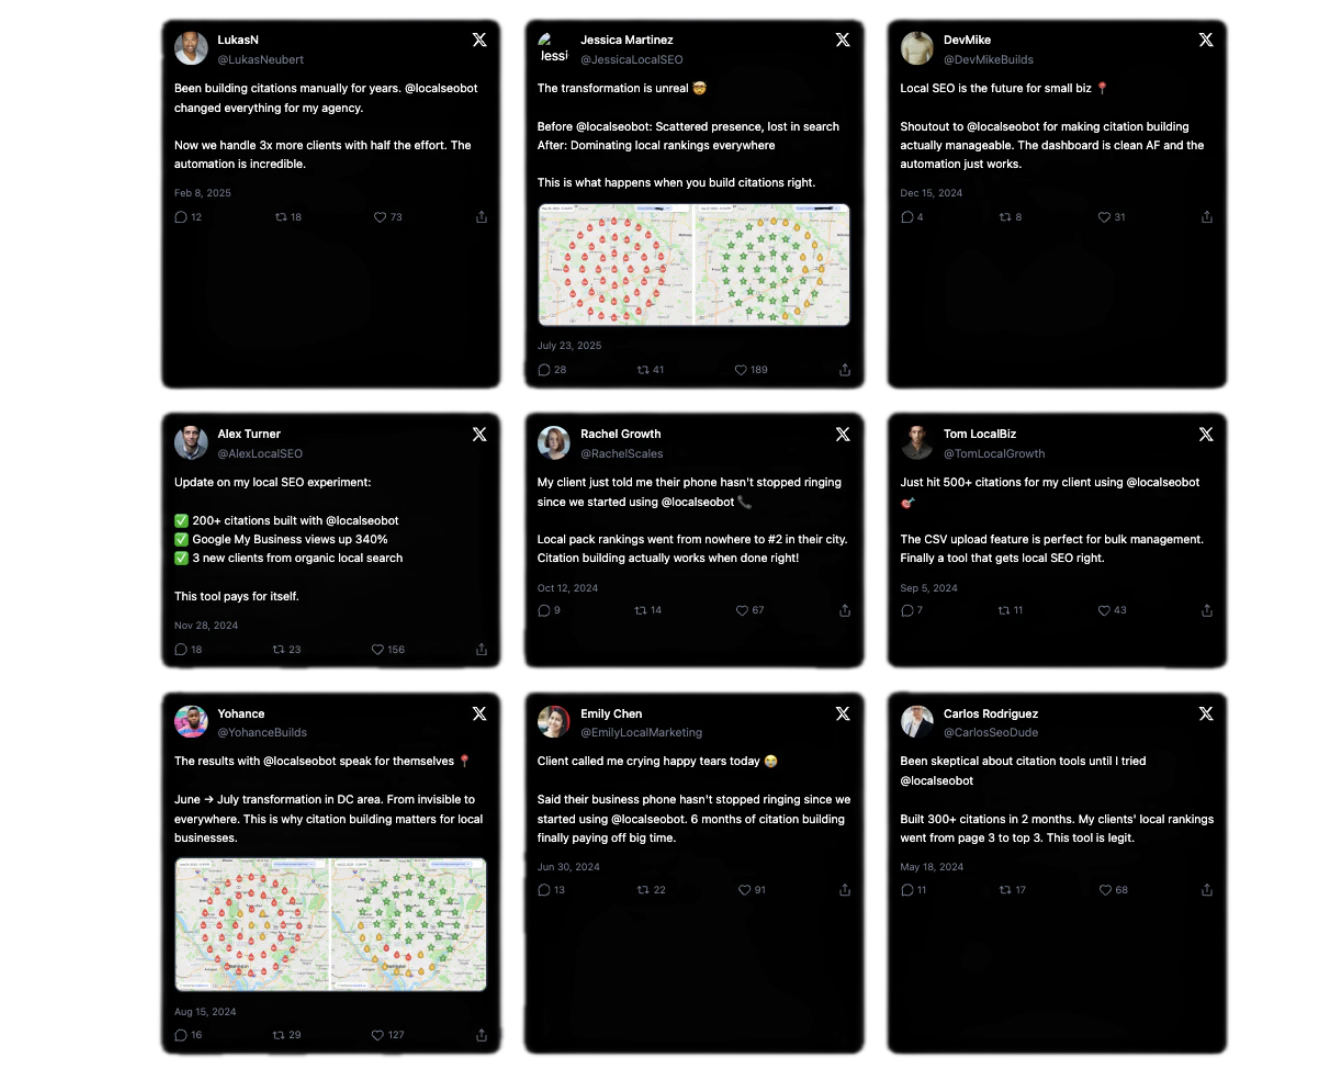The width and height of the screenshot is (1332, 1080).
Task: Click the X logo on Carlos Rodriguez's tweet
Action: (1206, 714)
